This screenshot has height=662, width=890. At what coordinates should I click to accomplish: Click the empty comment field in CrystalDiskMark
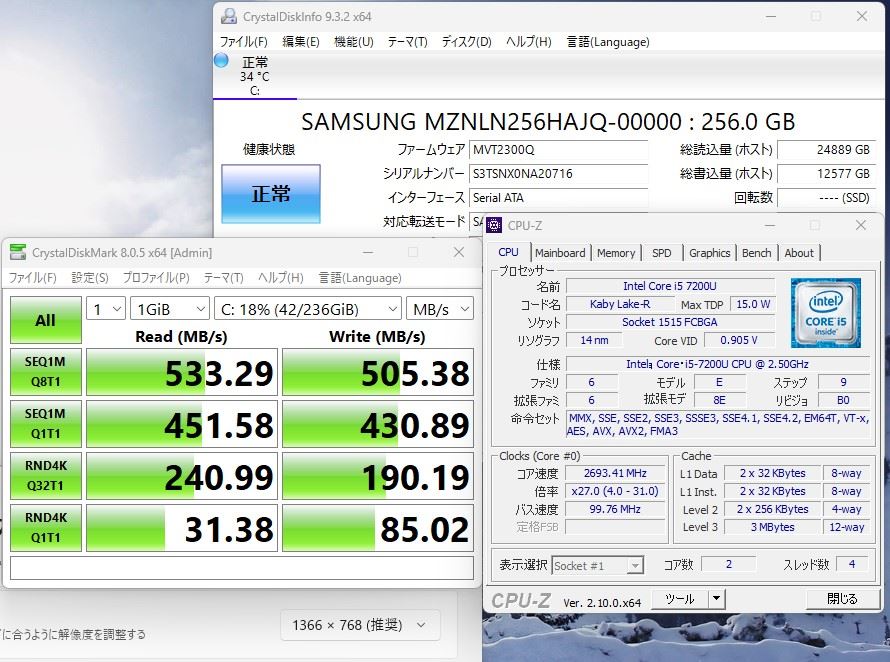(x=242, y=568)
